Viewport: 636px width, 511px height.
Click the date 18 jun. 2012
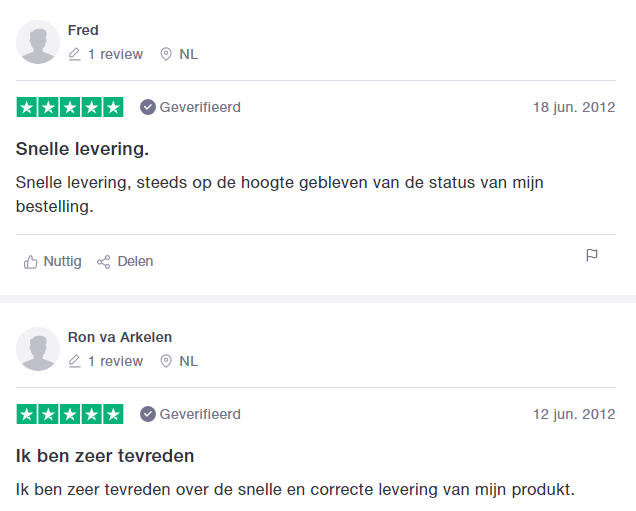click(x=574, y=107)
